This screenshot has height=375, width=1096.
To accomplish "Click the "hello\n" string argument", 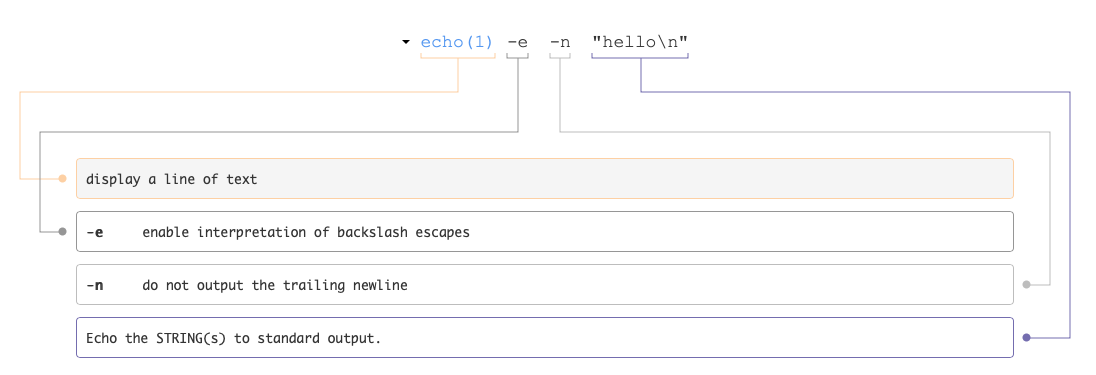I will click(640, 42).
